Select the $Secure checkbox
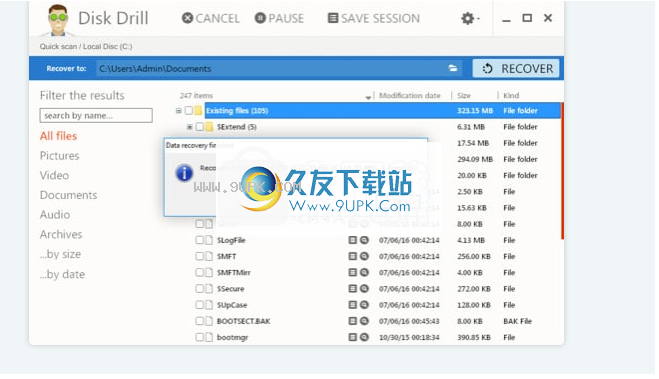 tap(200, 289)
